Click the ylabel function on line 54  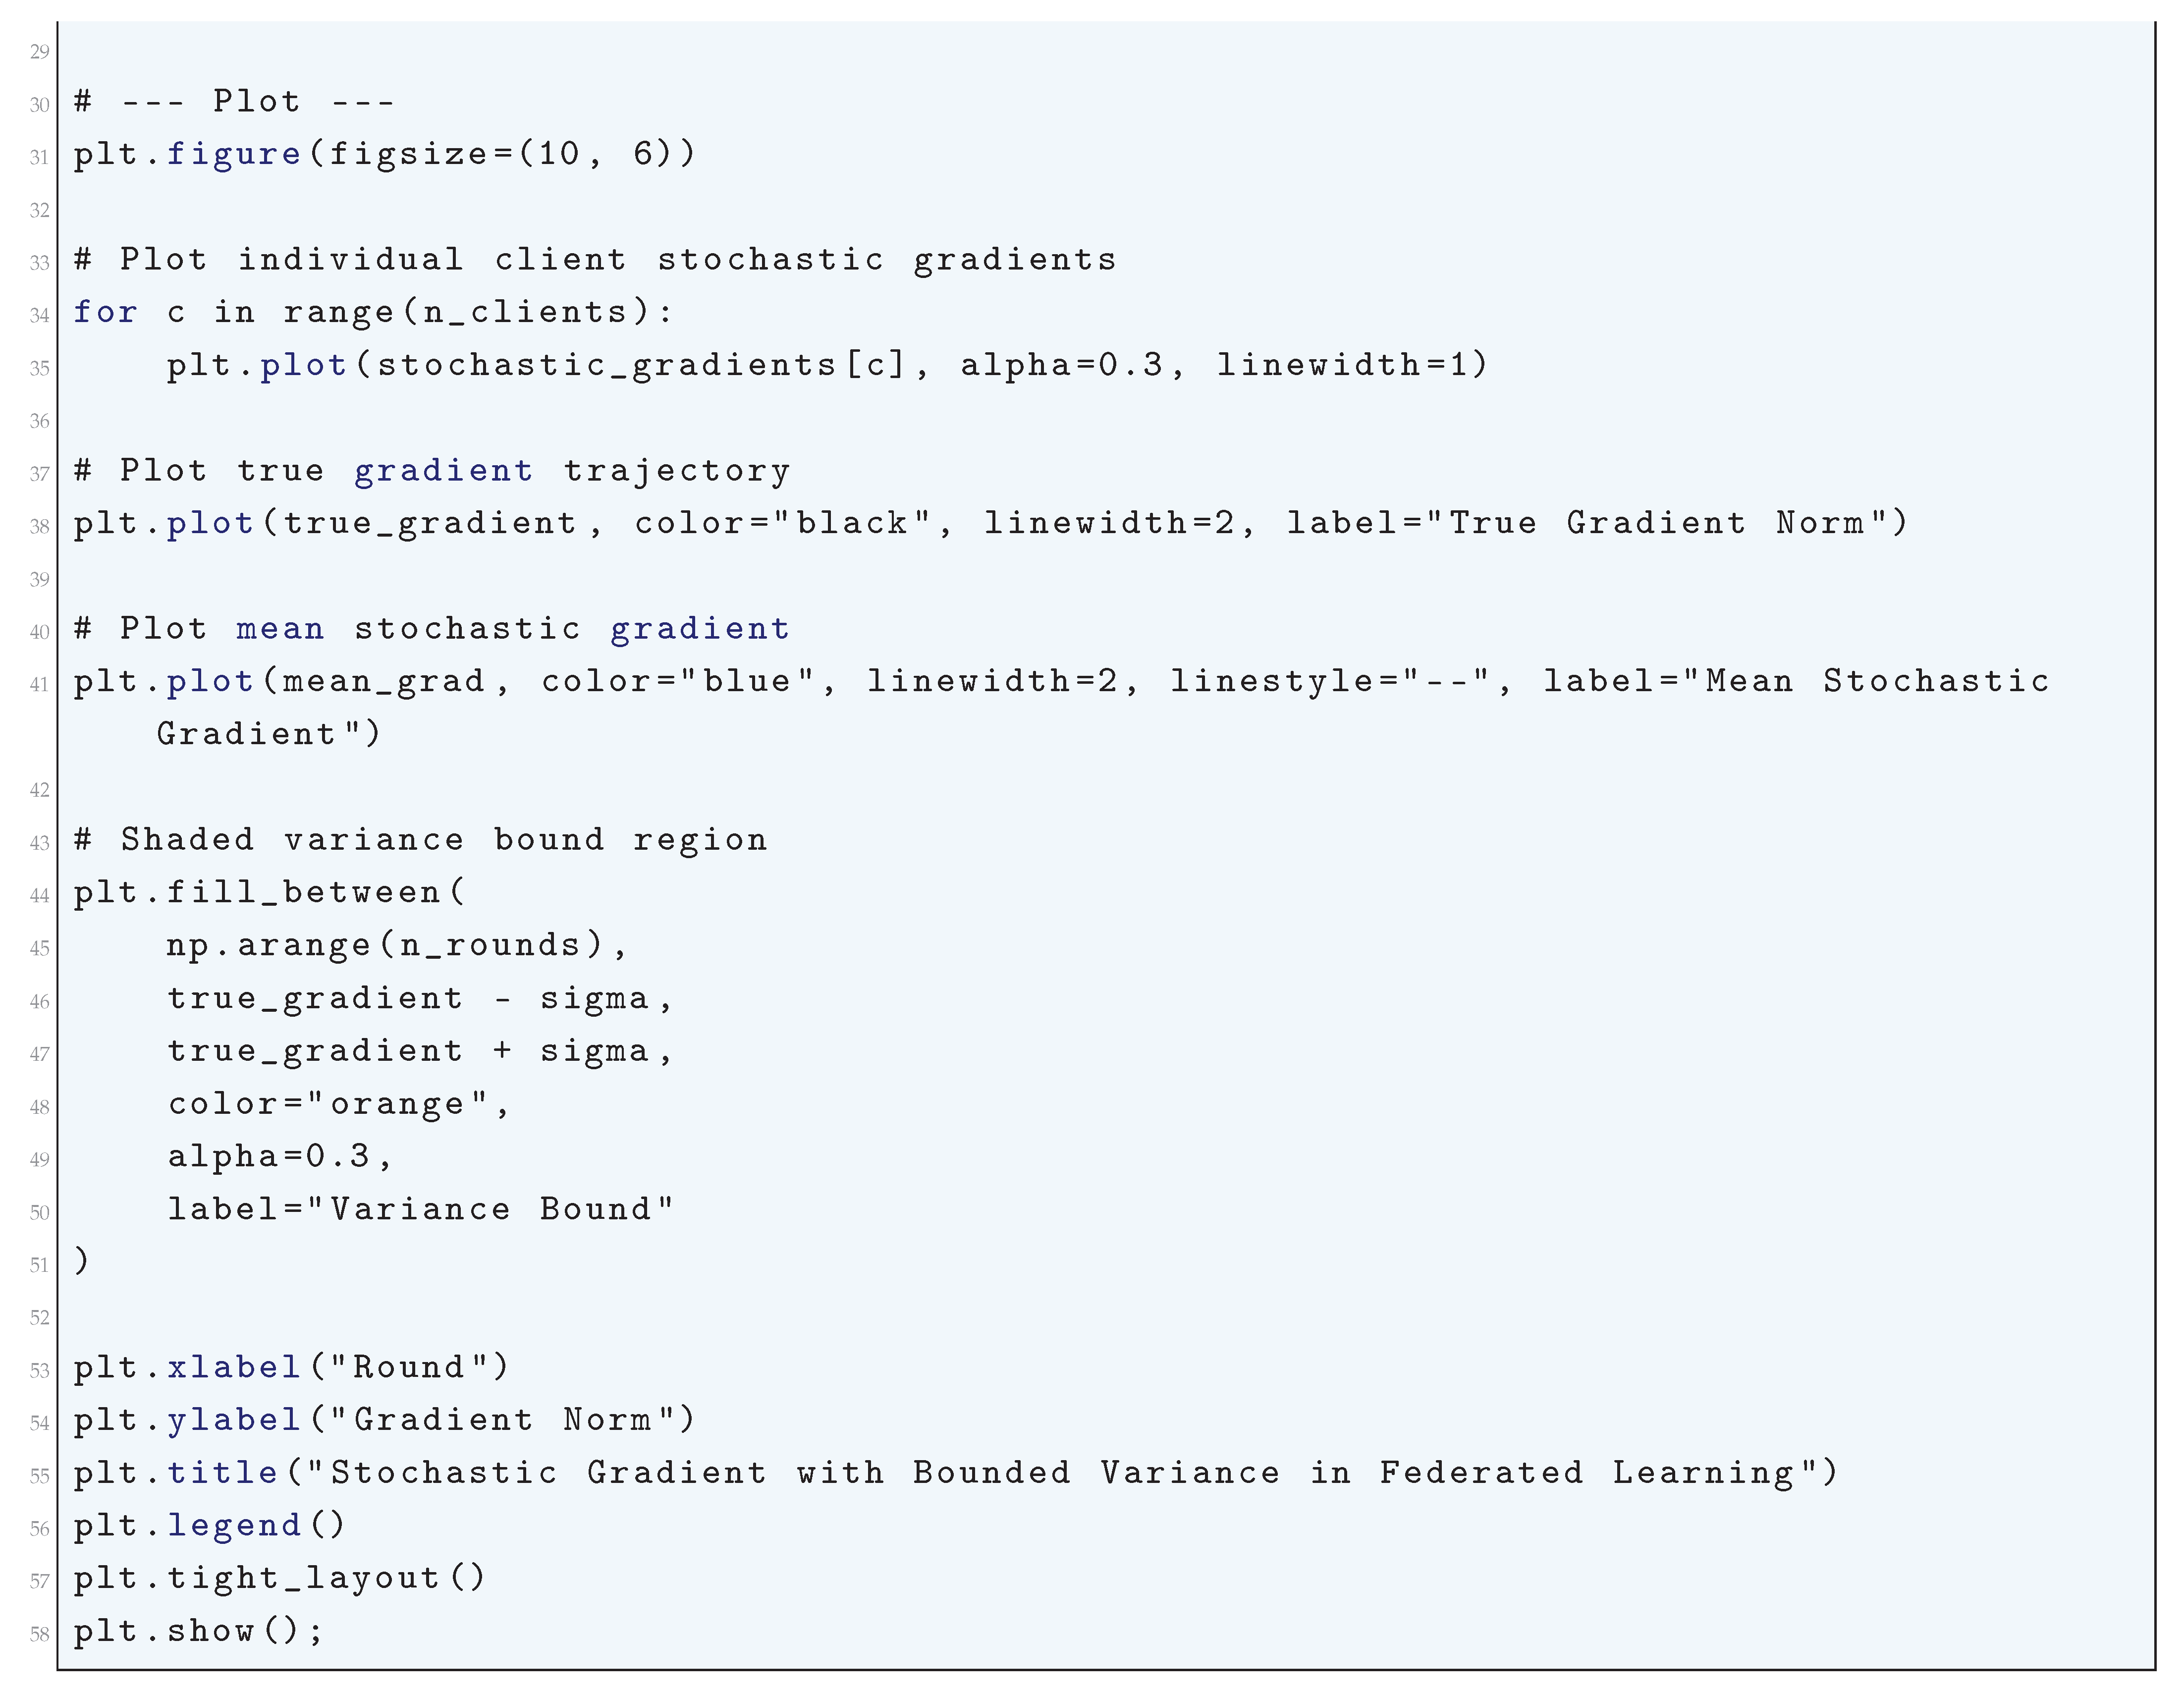click(x=234, y=1420)
